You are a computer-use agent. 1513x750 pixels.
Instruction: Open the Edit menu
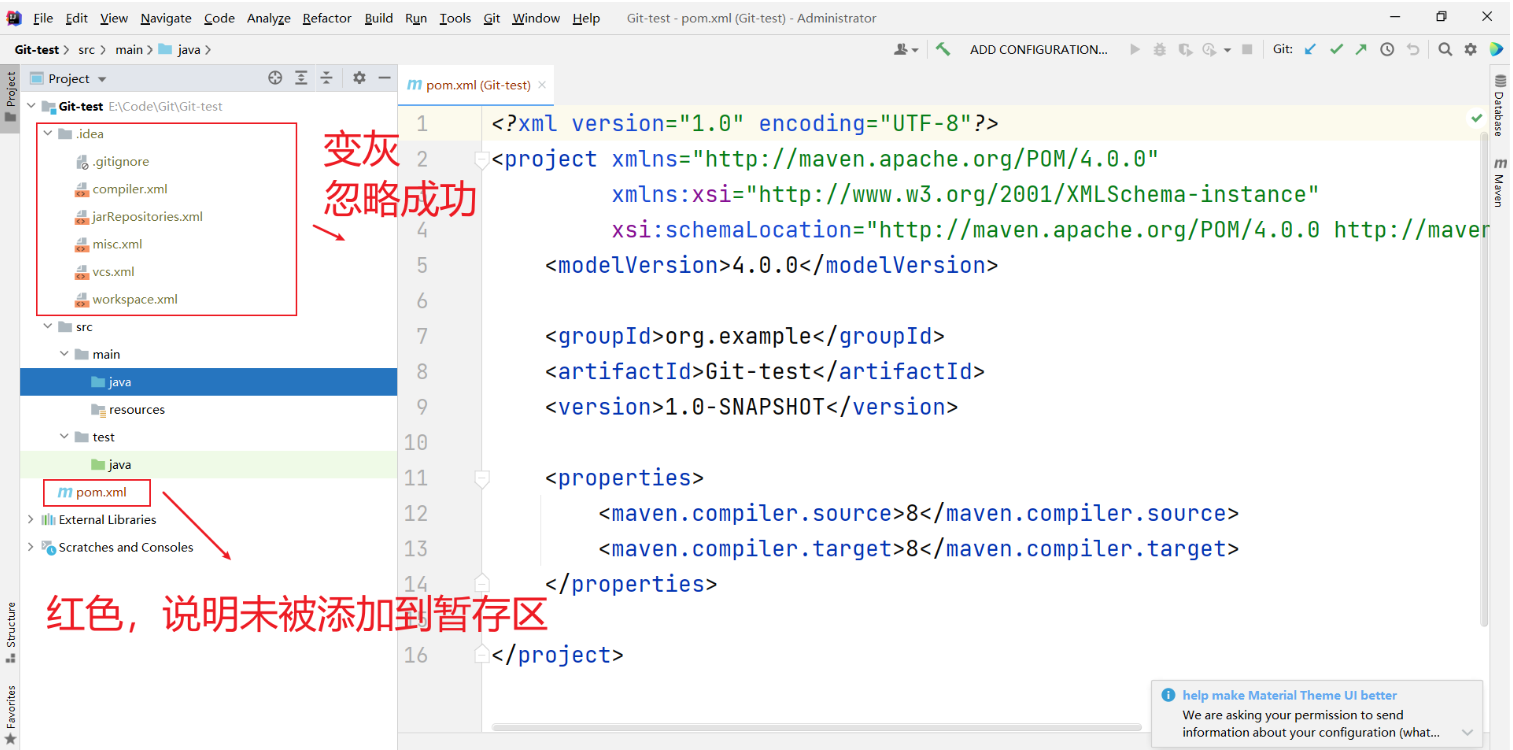[77, 18]
